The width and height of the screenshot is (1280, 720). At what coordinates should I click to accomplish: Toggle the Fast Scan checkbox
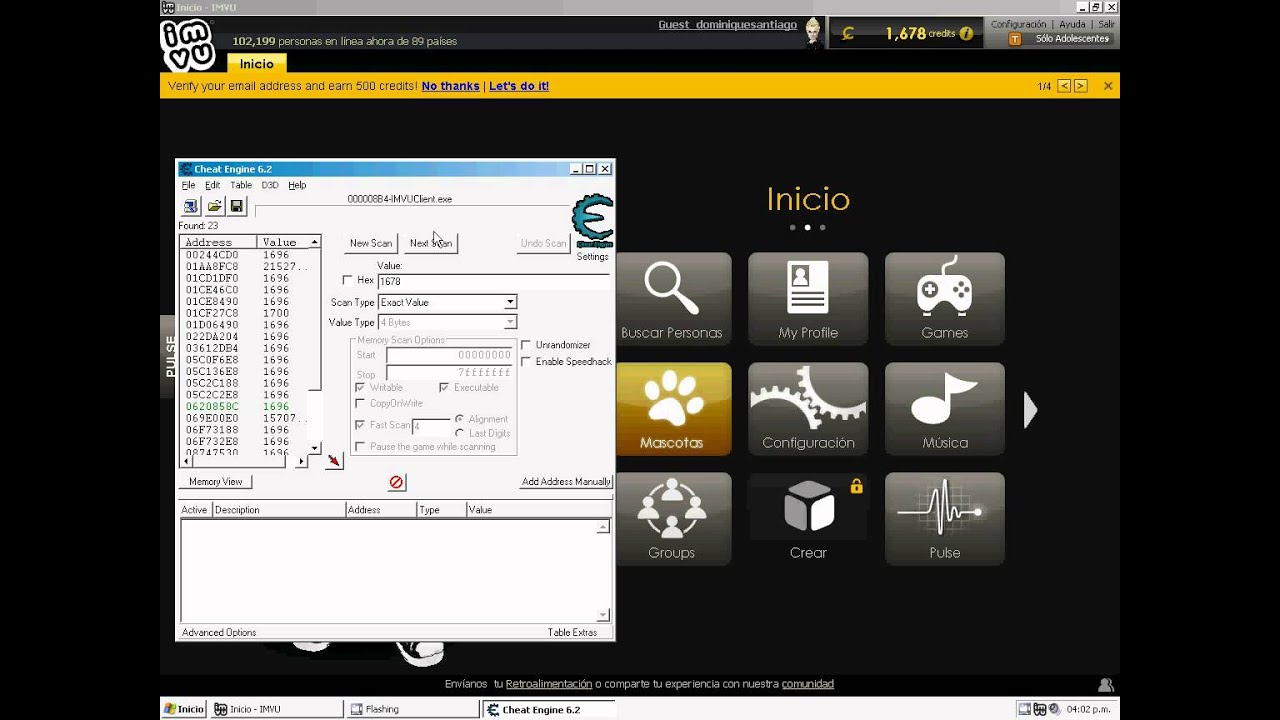360,425
